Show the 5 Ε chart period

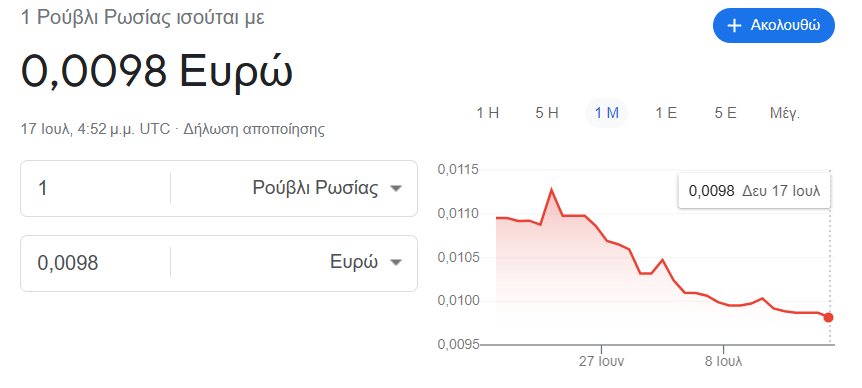(x=725, y=113)
